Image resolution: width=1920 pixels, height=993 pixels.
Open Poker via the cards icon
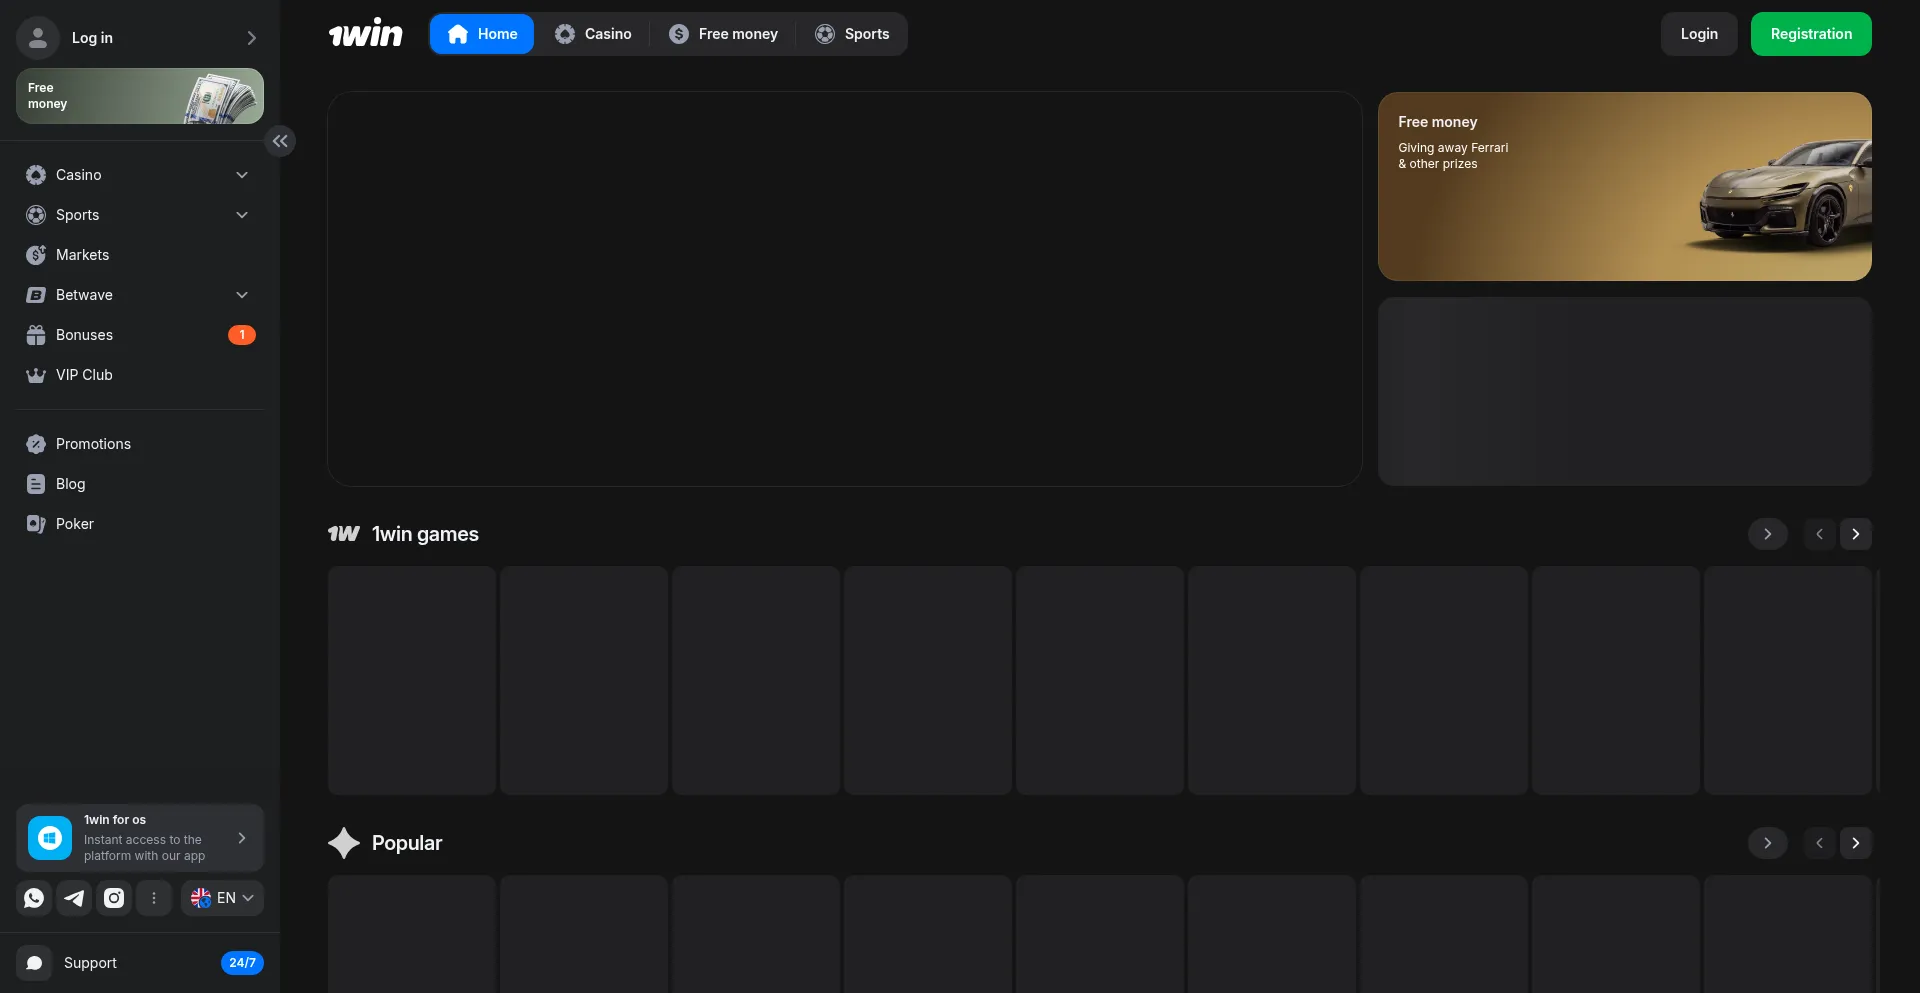[x=36, y=524]
